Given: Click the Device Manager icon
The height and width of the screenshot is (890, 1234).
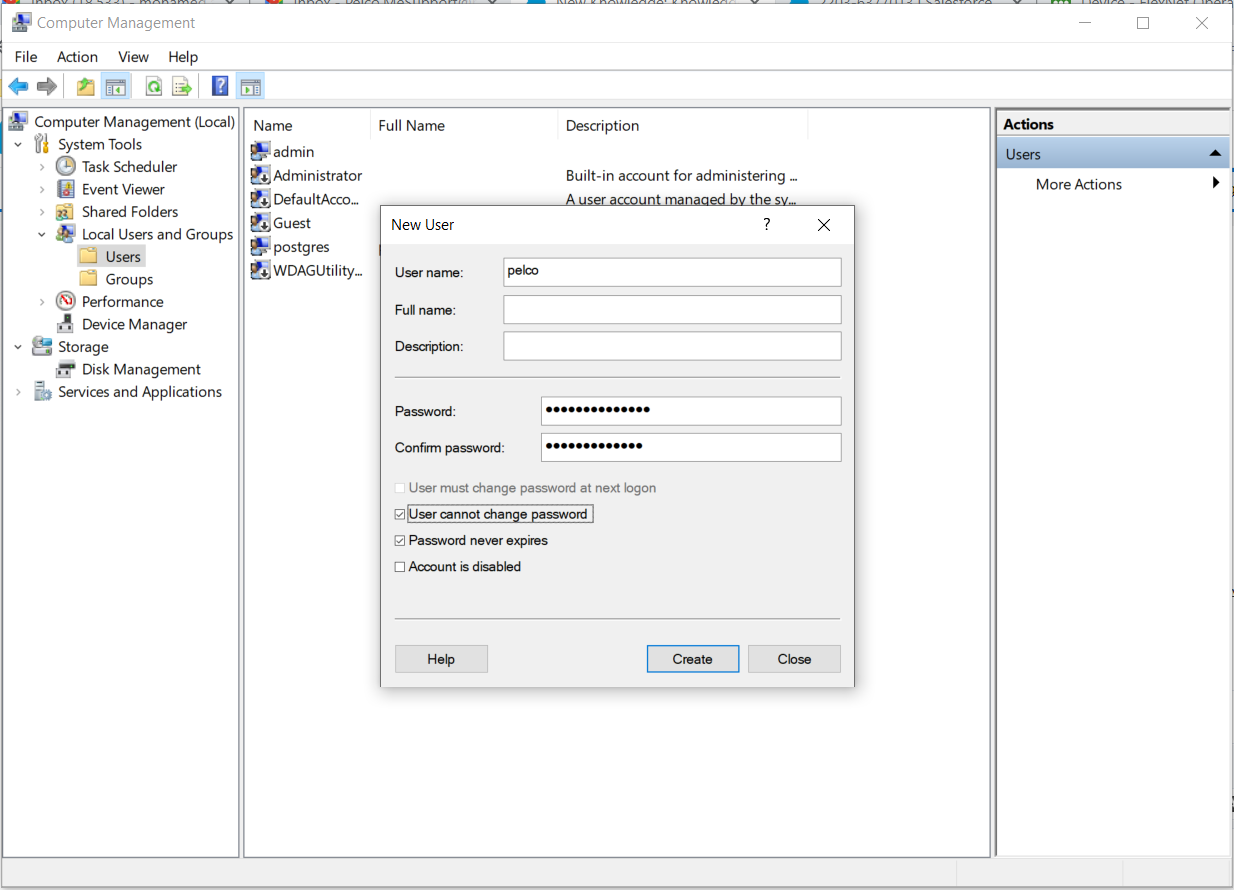Looking at the screenshot, I should tap(65, 324).
